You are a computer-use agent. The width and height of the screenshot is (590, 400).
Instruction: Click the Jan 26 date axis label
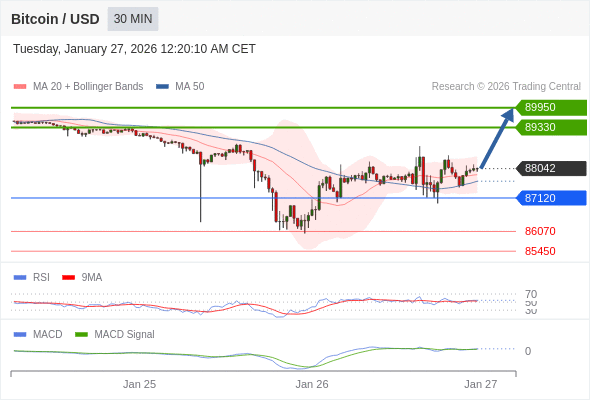(312, 384)
